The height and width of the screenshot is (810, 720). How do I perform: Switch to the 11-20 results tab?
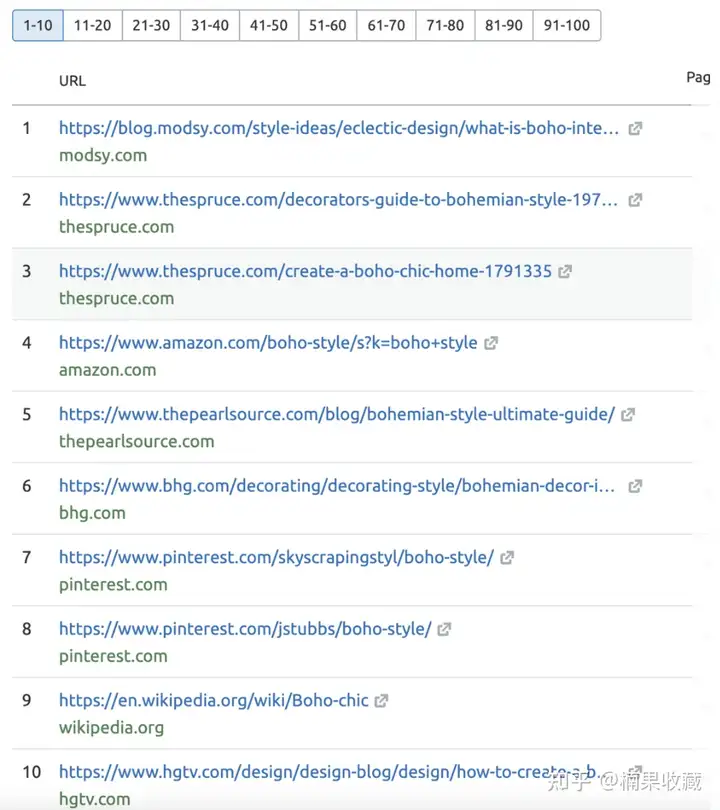92,25
